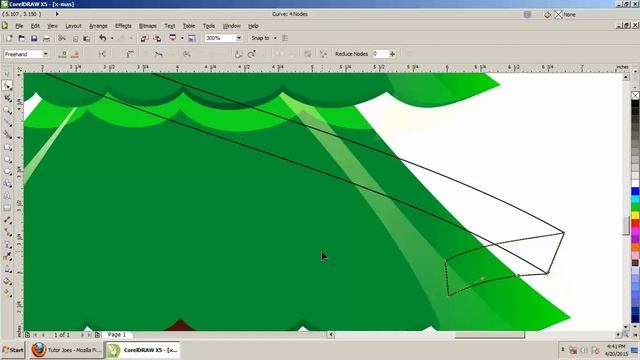Viewport: 640px width, 360px height.
Task: Pick the red swatch in color palette
Action: coord(636,223)
